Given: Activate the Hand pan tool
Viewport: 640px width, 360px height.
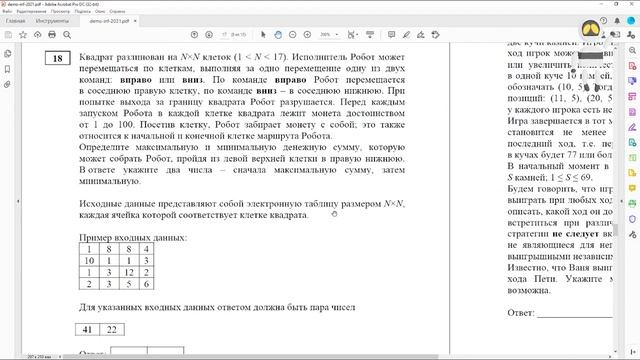Looking at the screenshot, I should (278, 35).
